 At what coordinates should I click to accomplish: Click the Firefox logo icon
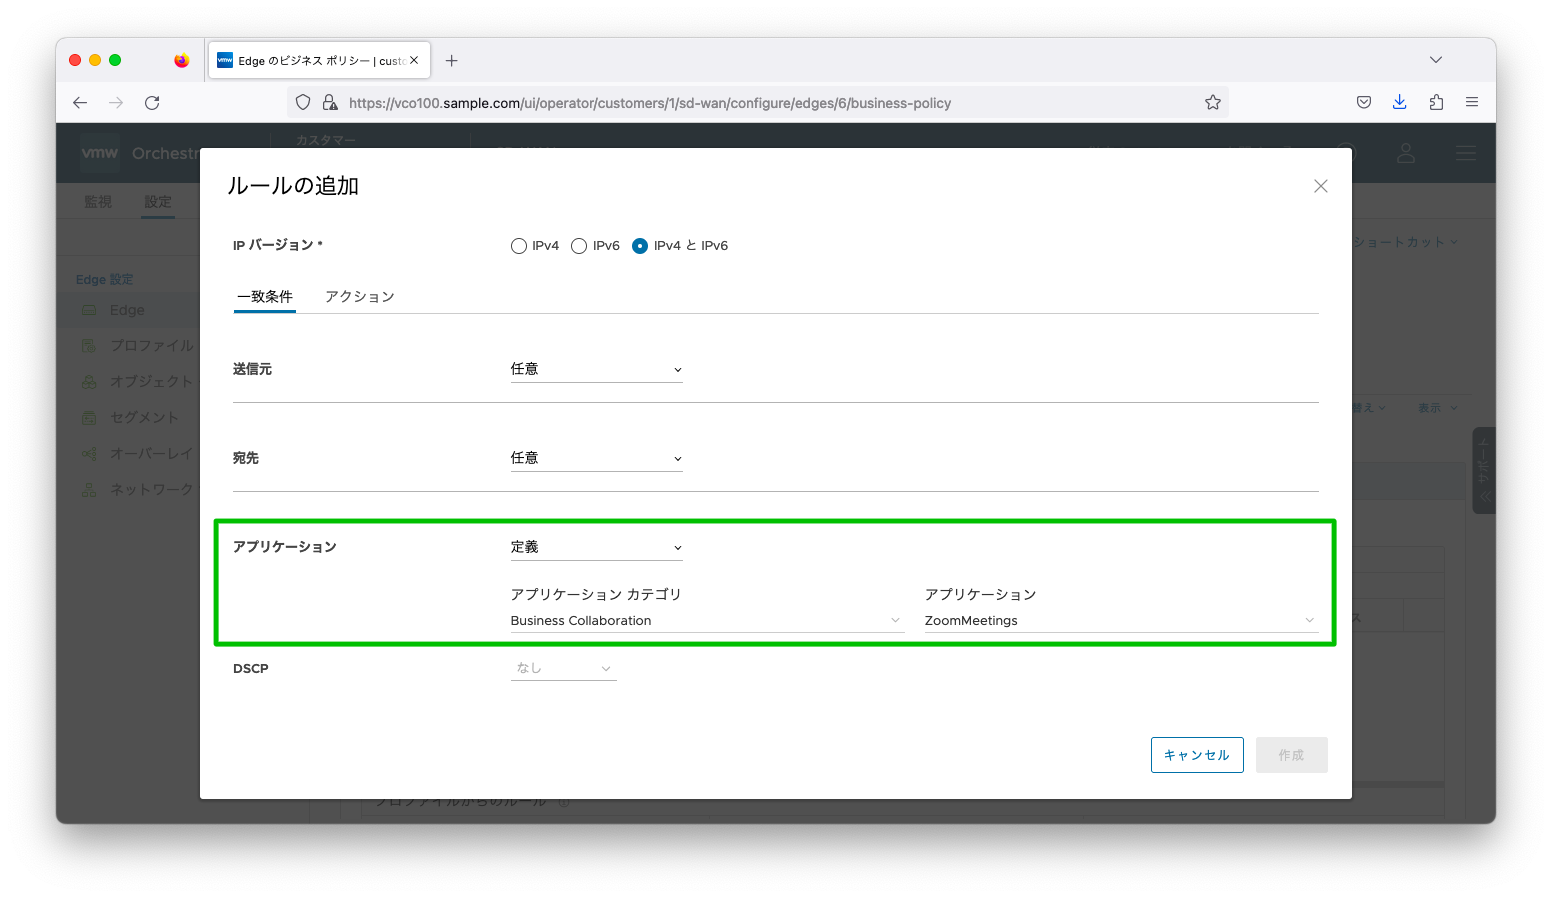[x=181, y=61]
